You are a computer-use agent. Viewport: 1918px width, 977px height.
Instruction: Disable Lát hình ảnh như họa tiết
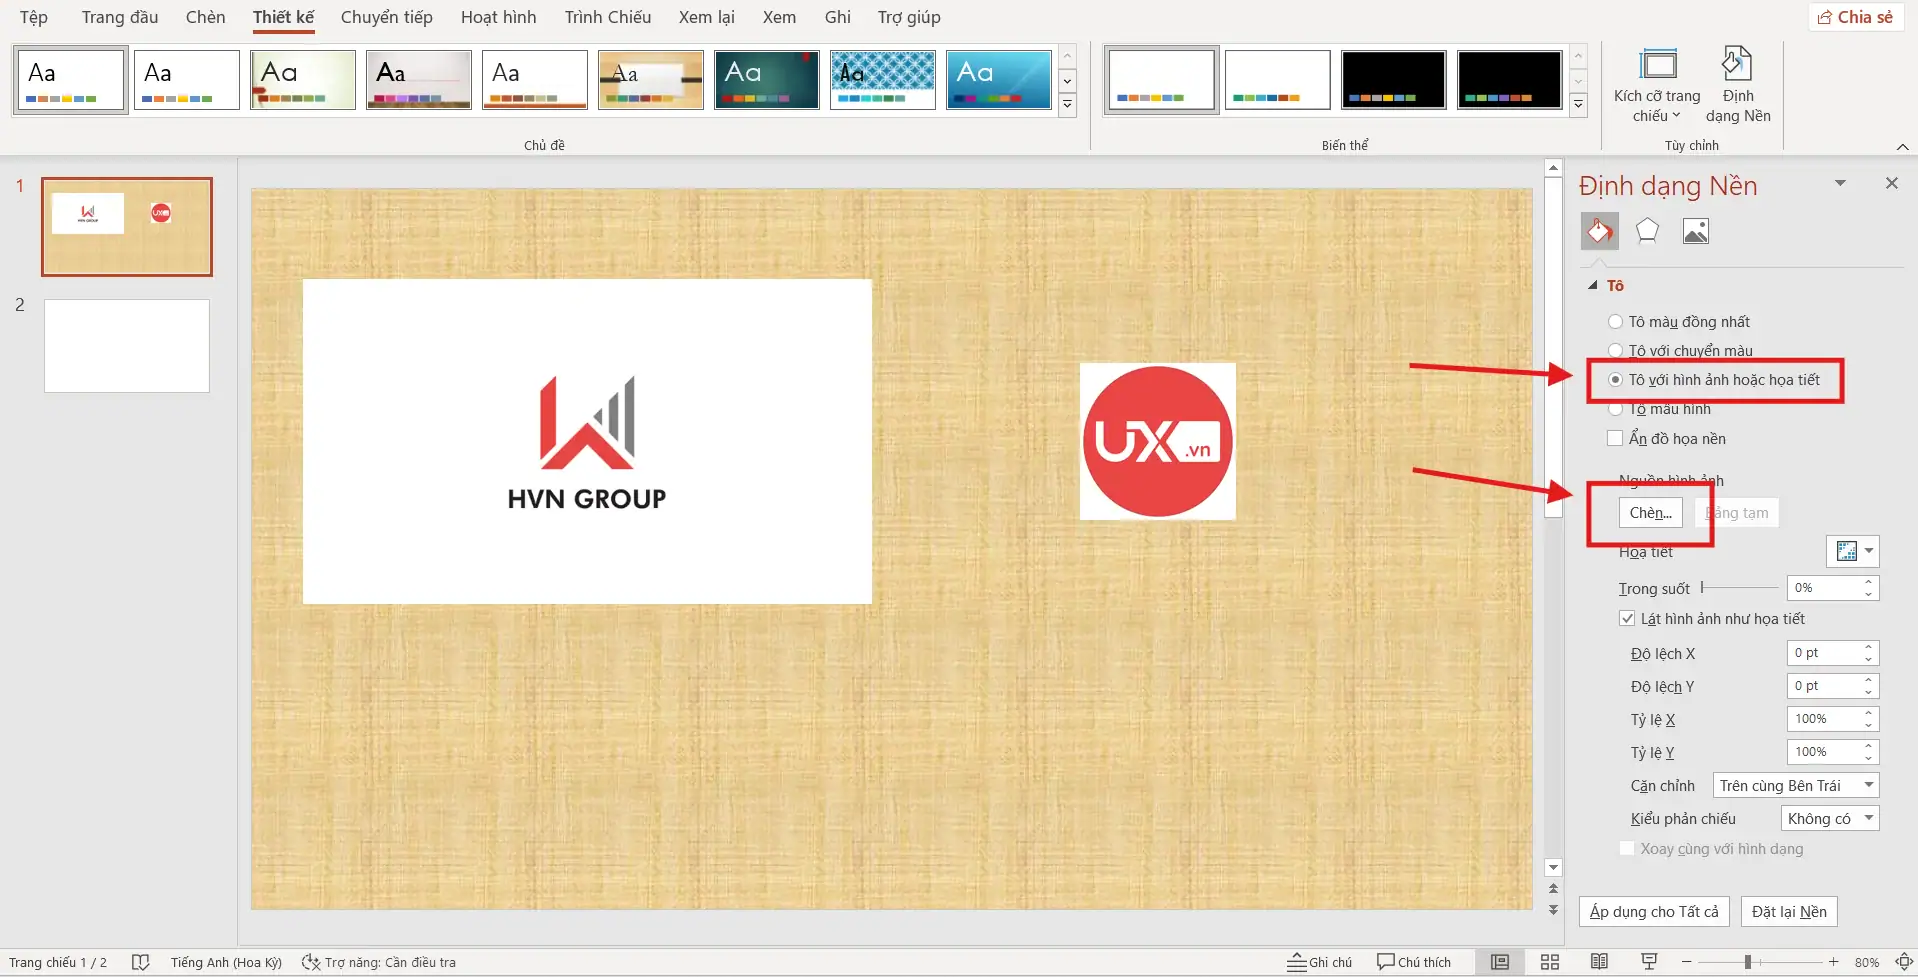(1627, 618)
